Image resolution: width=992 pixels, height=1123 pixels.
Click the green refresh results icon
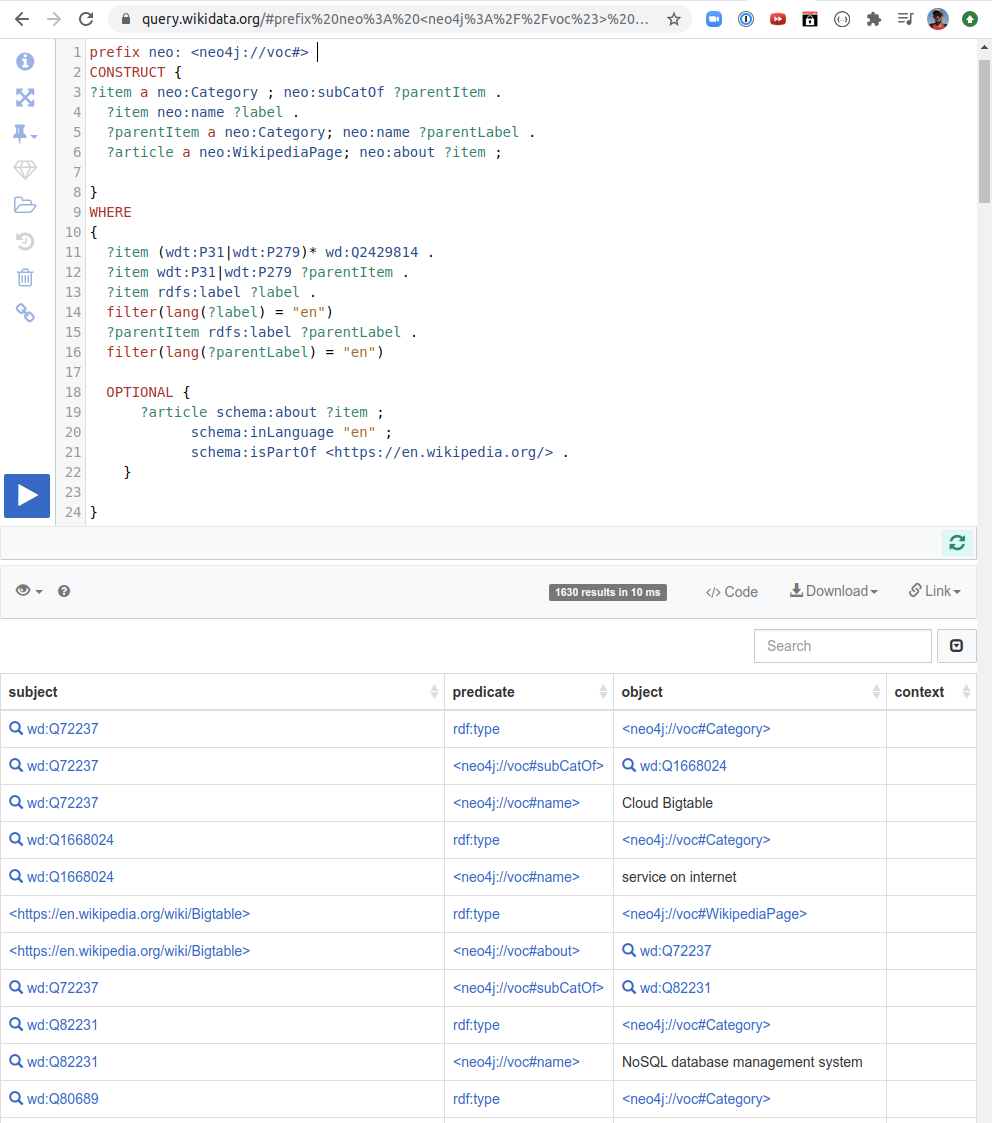click(958, 543)
